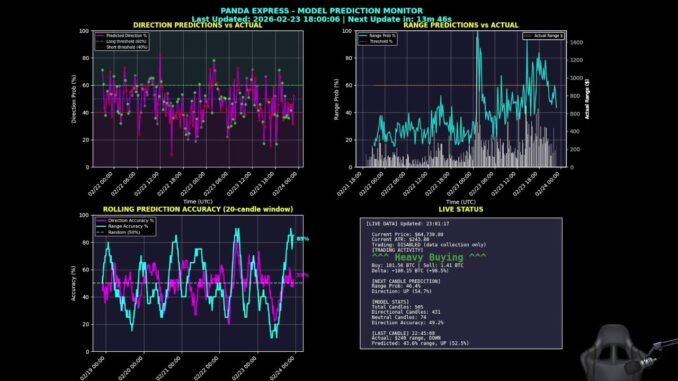
Task: Click the cyan range accuracy end-value label
Action: pos(303,239)
